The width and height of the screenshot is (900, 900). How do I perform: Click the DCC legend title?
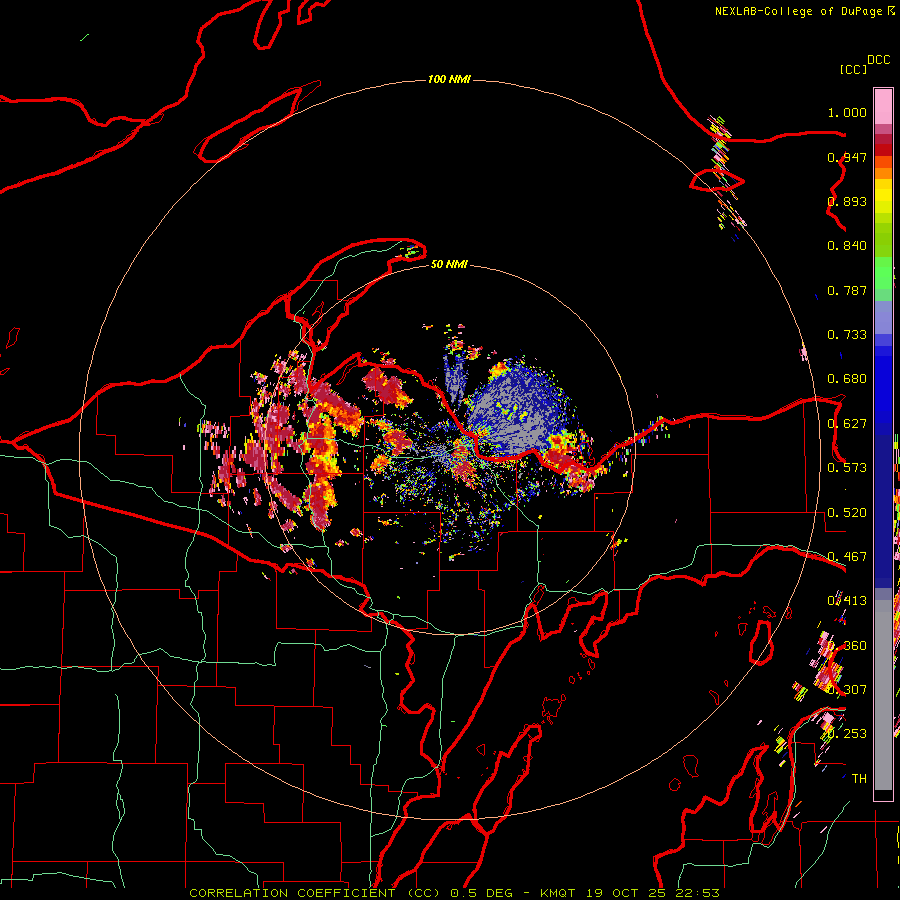(x=878, y=60)
